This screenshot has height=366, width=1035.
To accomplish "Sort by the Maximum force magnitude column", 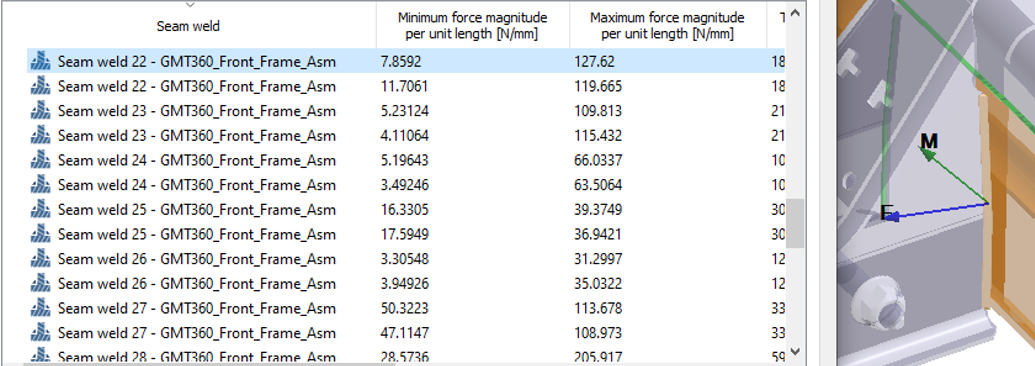I will click(x=667, y=26).
